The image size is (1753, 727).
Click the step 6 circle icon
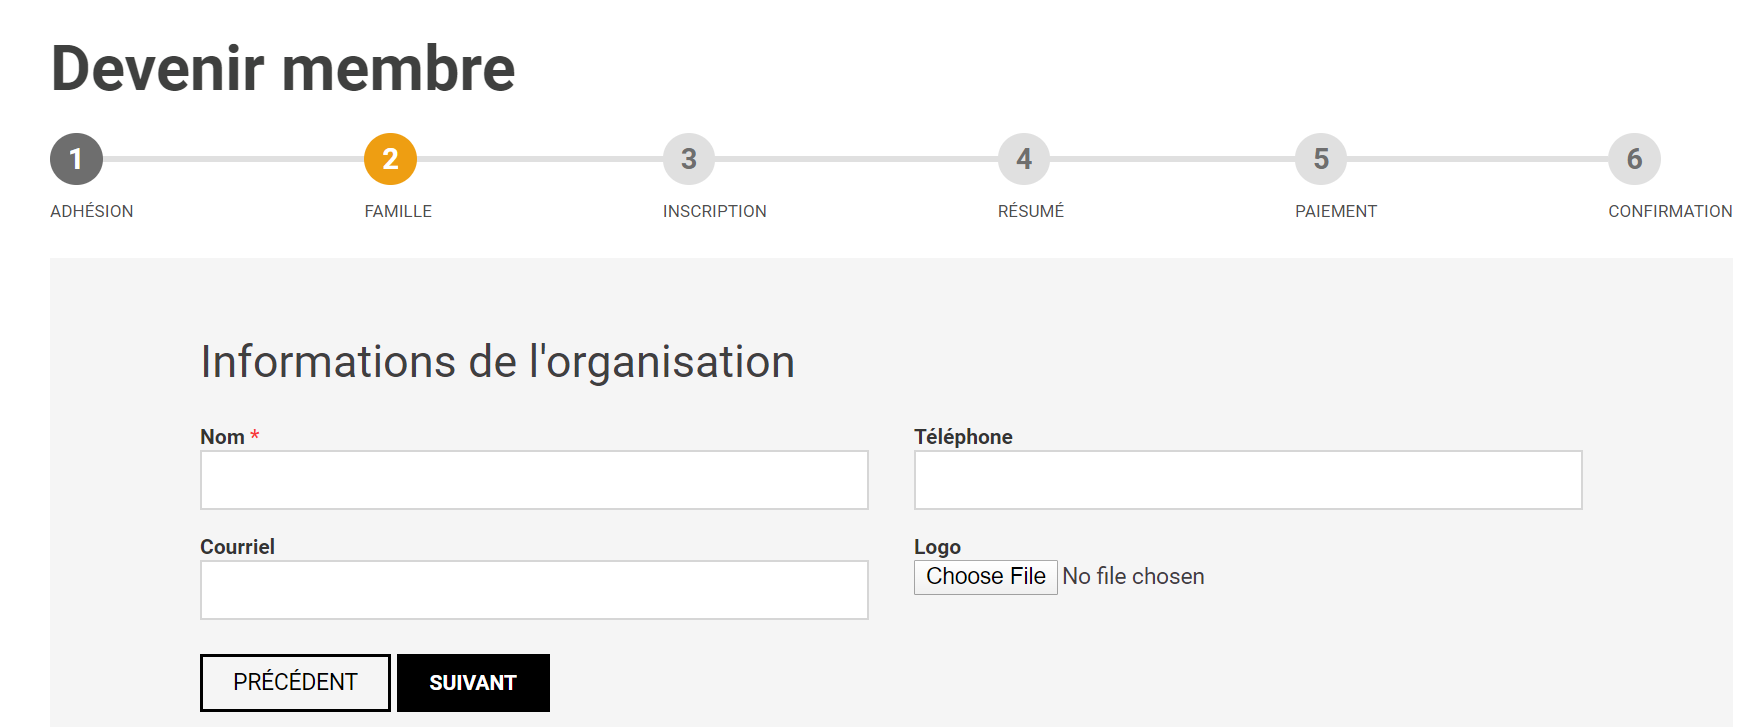click(x=1634, y=159)
